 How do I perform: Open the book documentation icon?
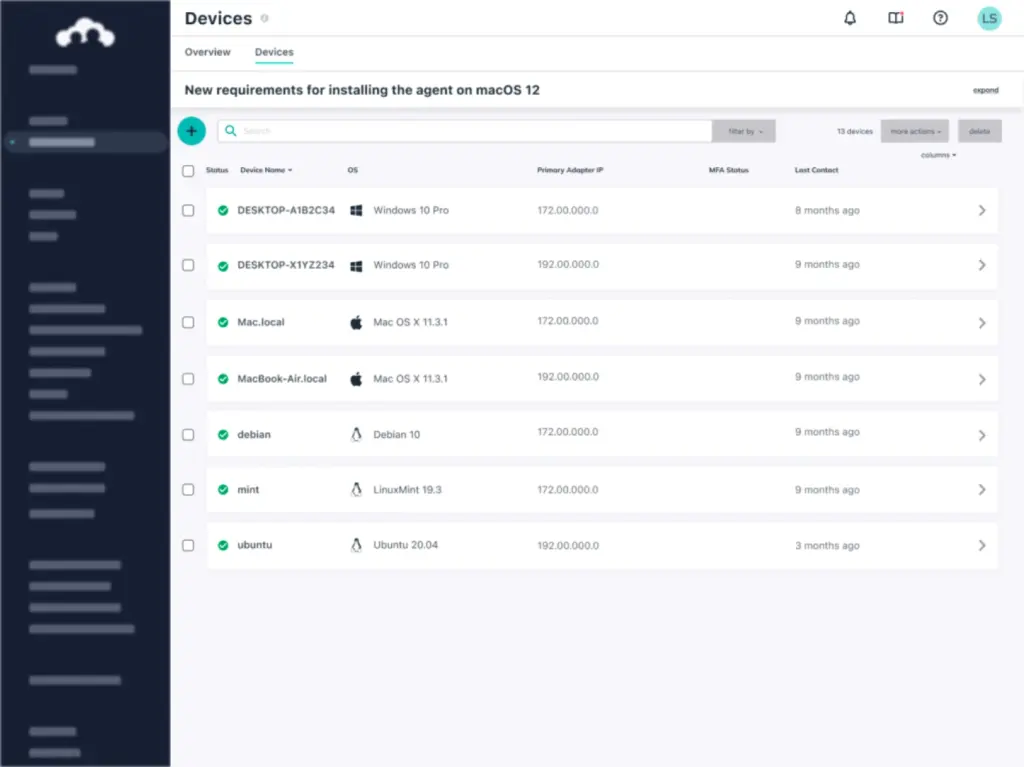tap(896, 18)
